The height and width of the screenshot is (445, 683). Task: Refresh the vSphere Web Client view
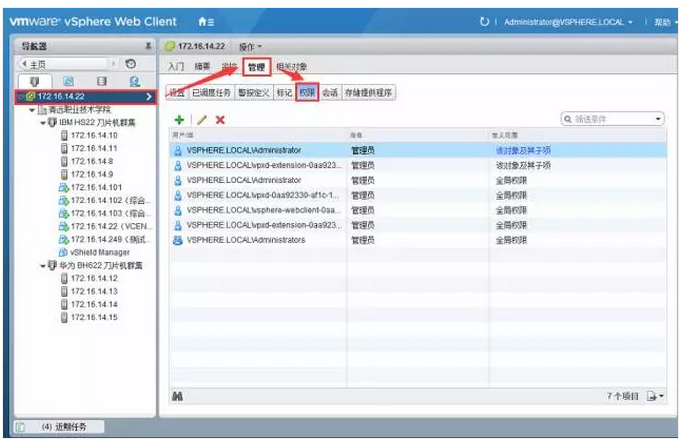pyautogui.click(x=484, y=21)
